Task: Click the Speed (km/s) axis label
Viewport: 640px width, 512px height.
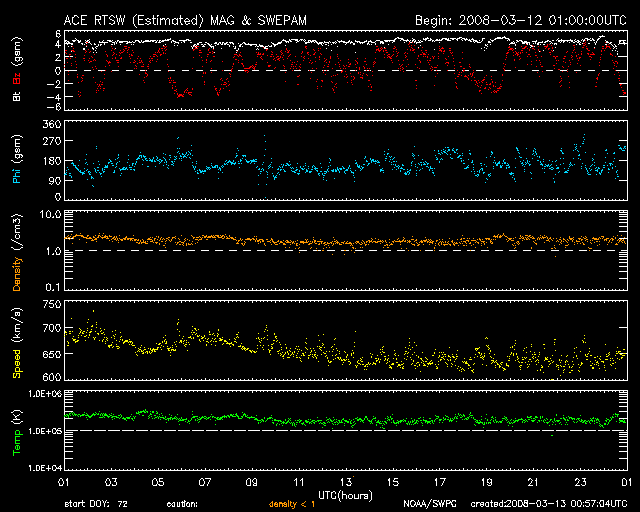Action: click(17, 340)
